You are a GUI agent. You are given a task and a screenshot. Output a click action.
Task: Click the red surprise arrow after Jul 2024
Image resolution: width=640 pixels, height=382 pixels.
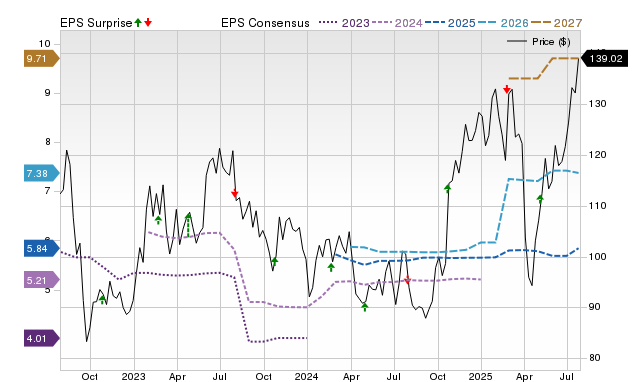(407, 280)
